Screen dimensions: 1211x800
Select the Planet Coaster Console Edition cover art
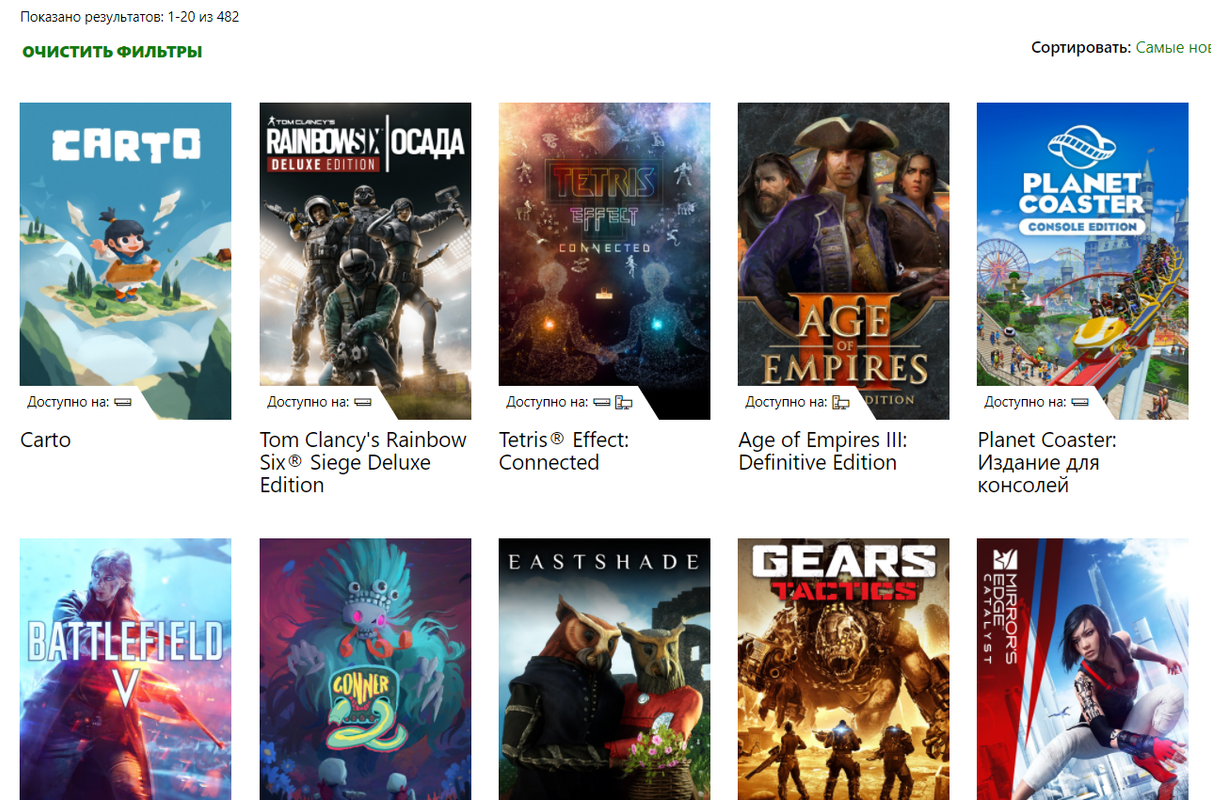point(1083,260)
